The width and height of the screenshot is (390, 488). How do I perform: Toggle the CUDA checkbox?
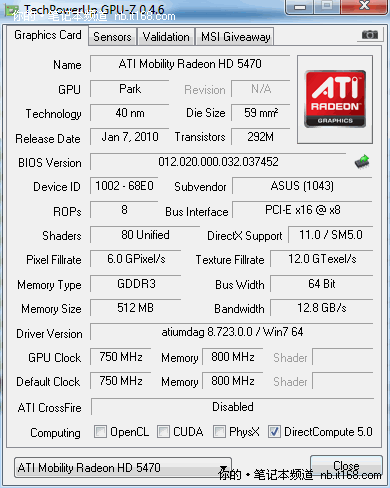pos(163,431)
